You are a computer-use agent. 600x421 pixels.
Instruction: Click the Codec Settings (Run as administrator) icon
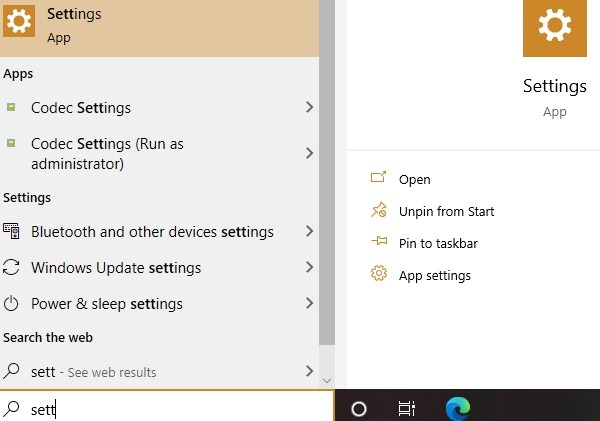pos(11,144)
